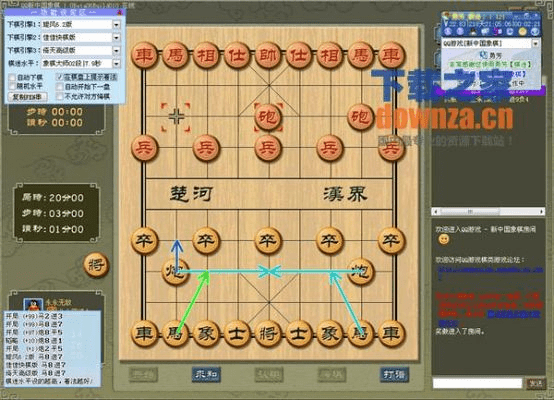Select the center-file red 兵 soldier
The width and height of the screenshot is (554, 400).
268,148
